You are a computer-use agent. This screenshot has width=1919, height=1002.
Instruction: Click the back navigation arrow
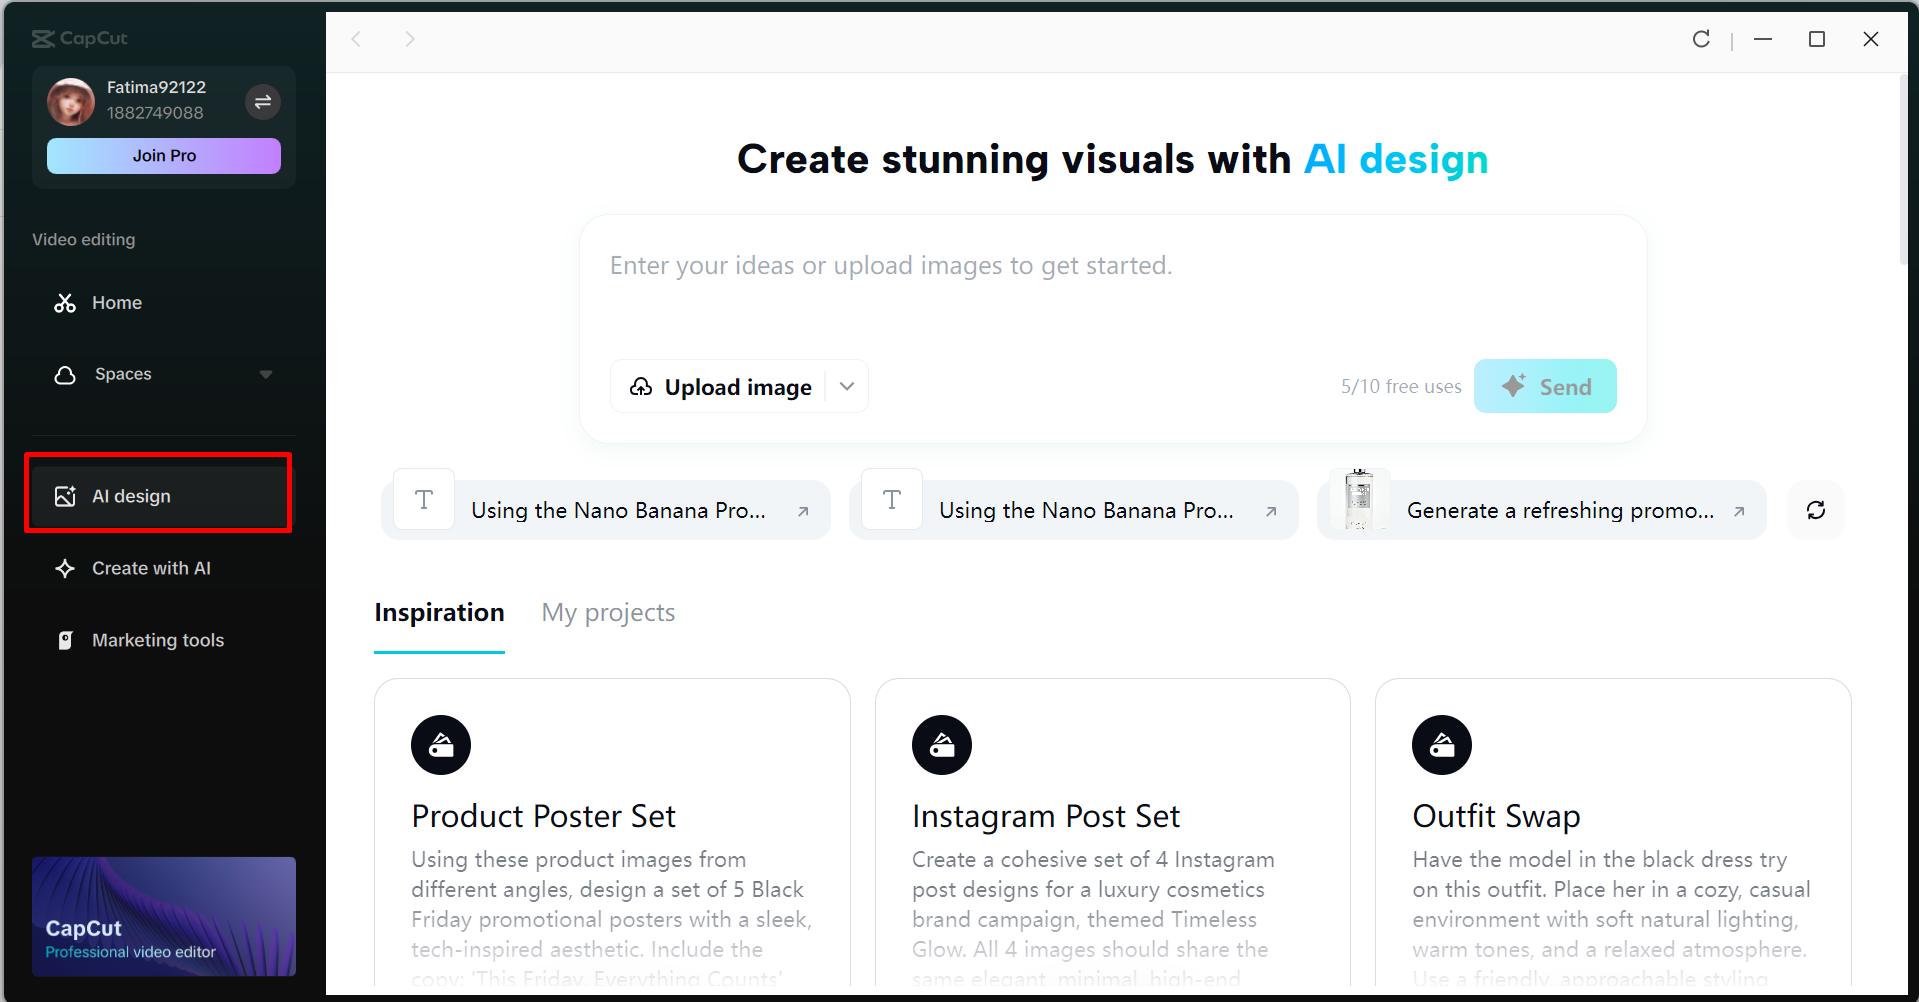click(x=357, y=39)
